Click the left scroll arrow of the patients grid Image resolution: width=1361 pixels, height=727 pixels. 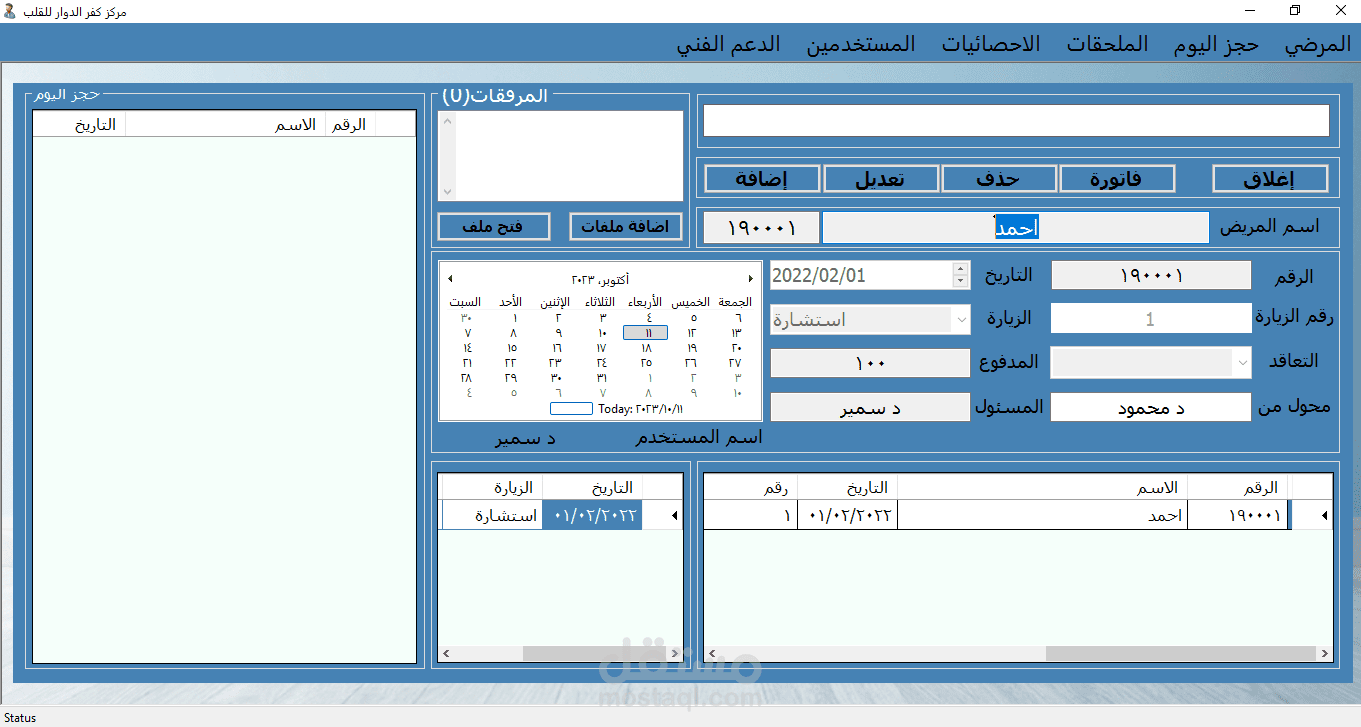pos(712,654)
